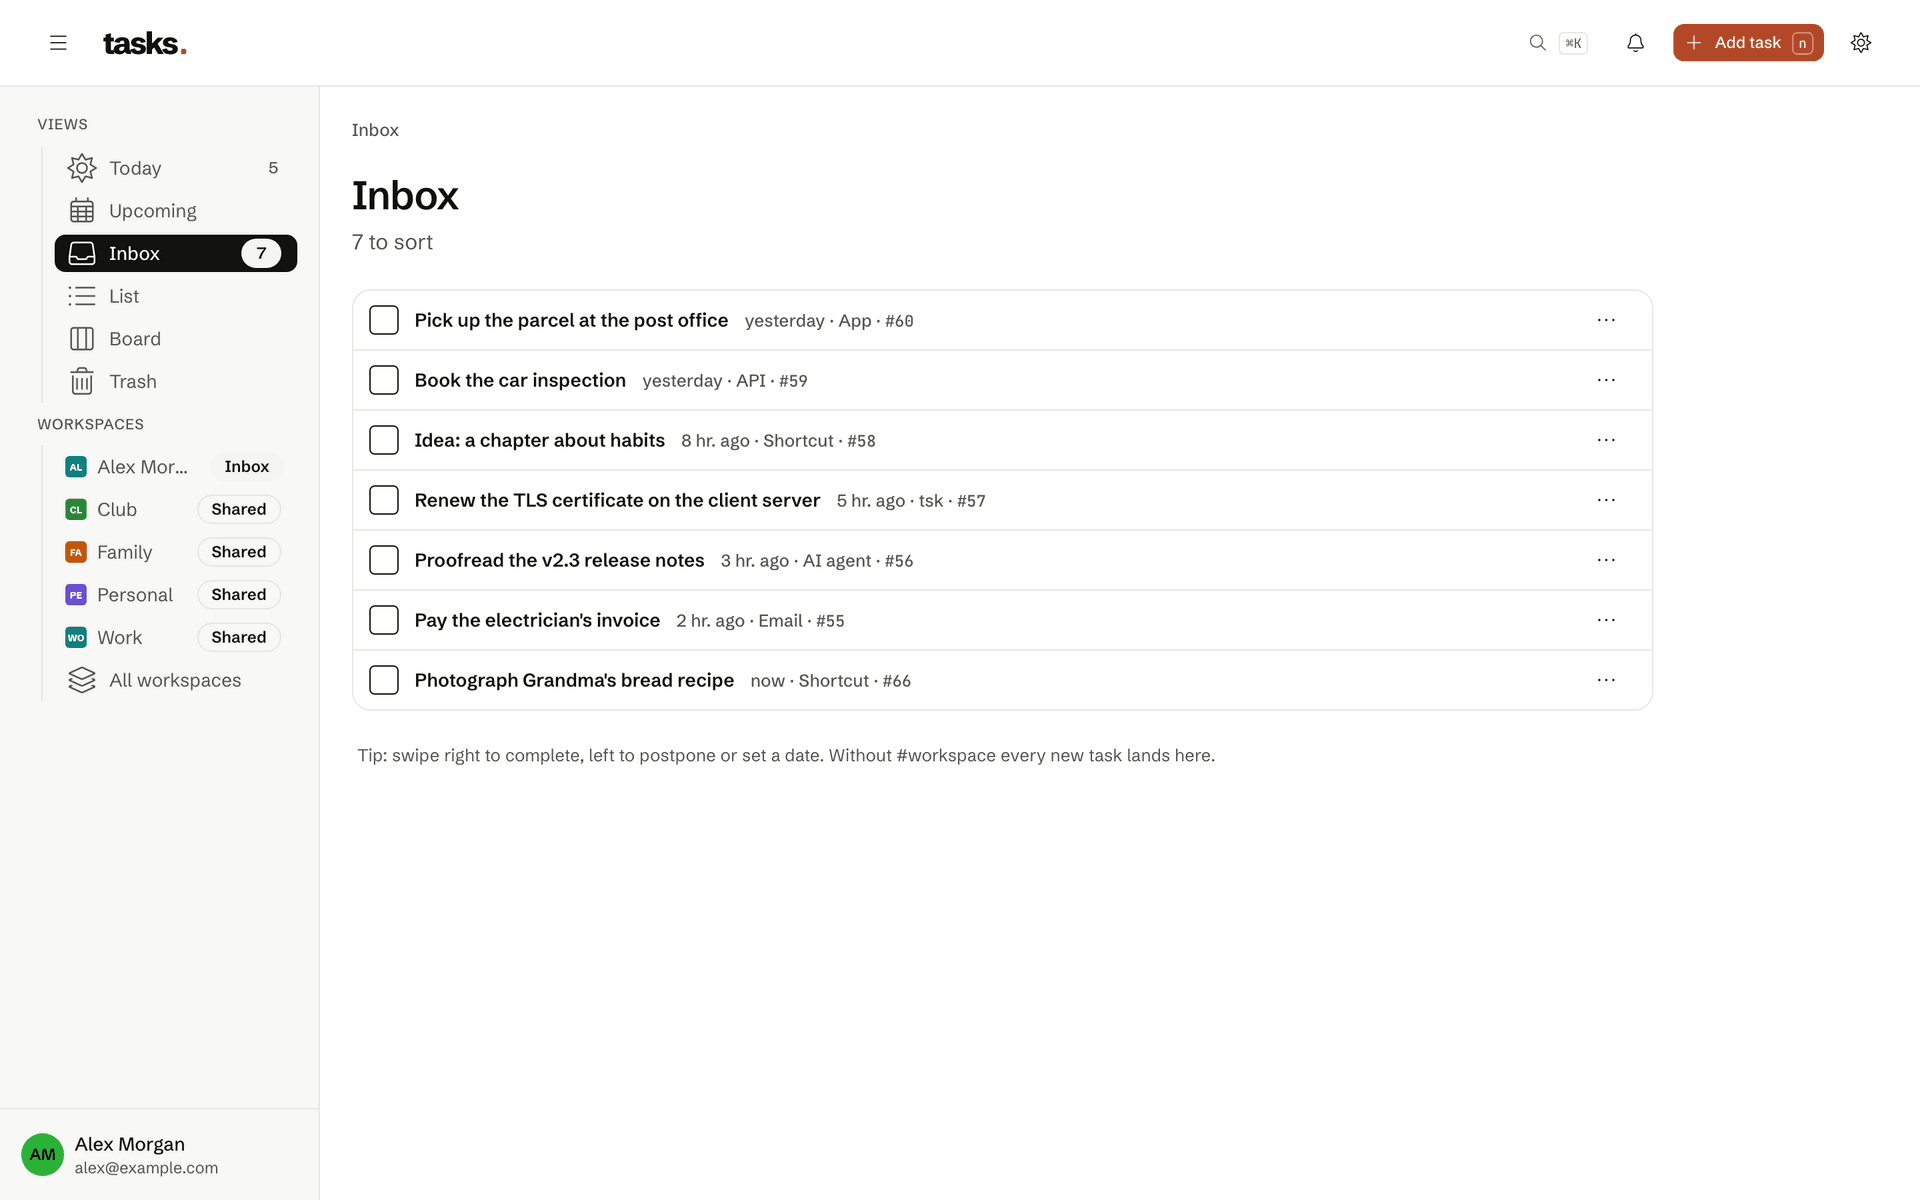Check off Book the car inspection
The width and height of the screenshot is (1920, 1200).
point(384,380)
